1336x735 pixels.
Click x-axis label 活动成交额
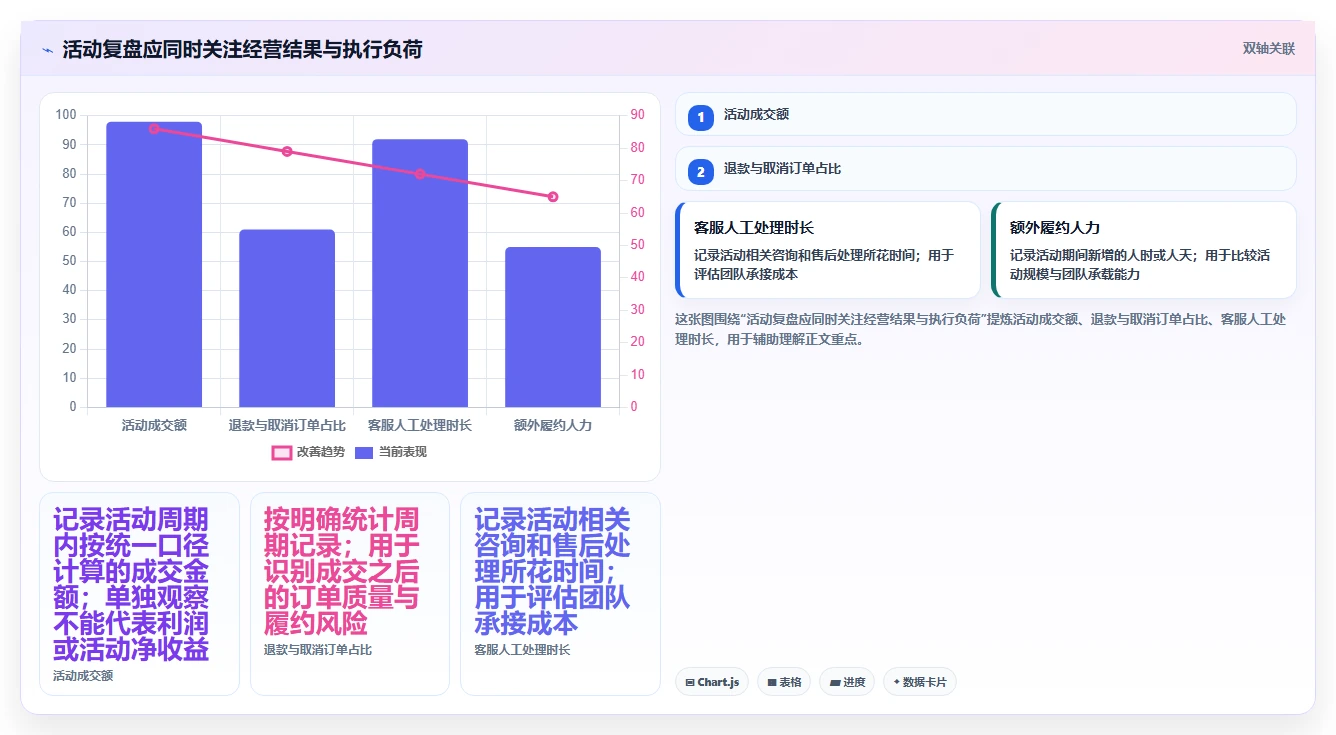(154, 425)
